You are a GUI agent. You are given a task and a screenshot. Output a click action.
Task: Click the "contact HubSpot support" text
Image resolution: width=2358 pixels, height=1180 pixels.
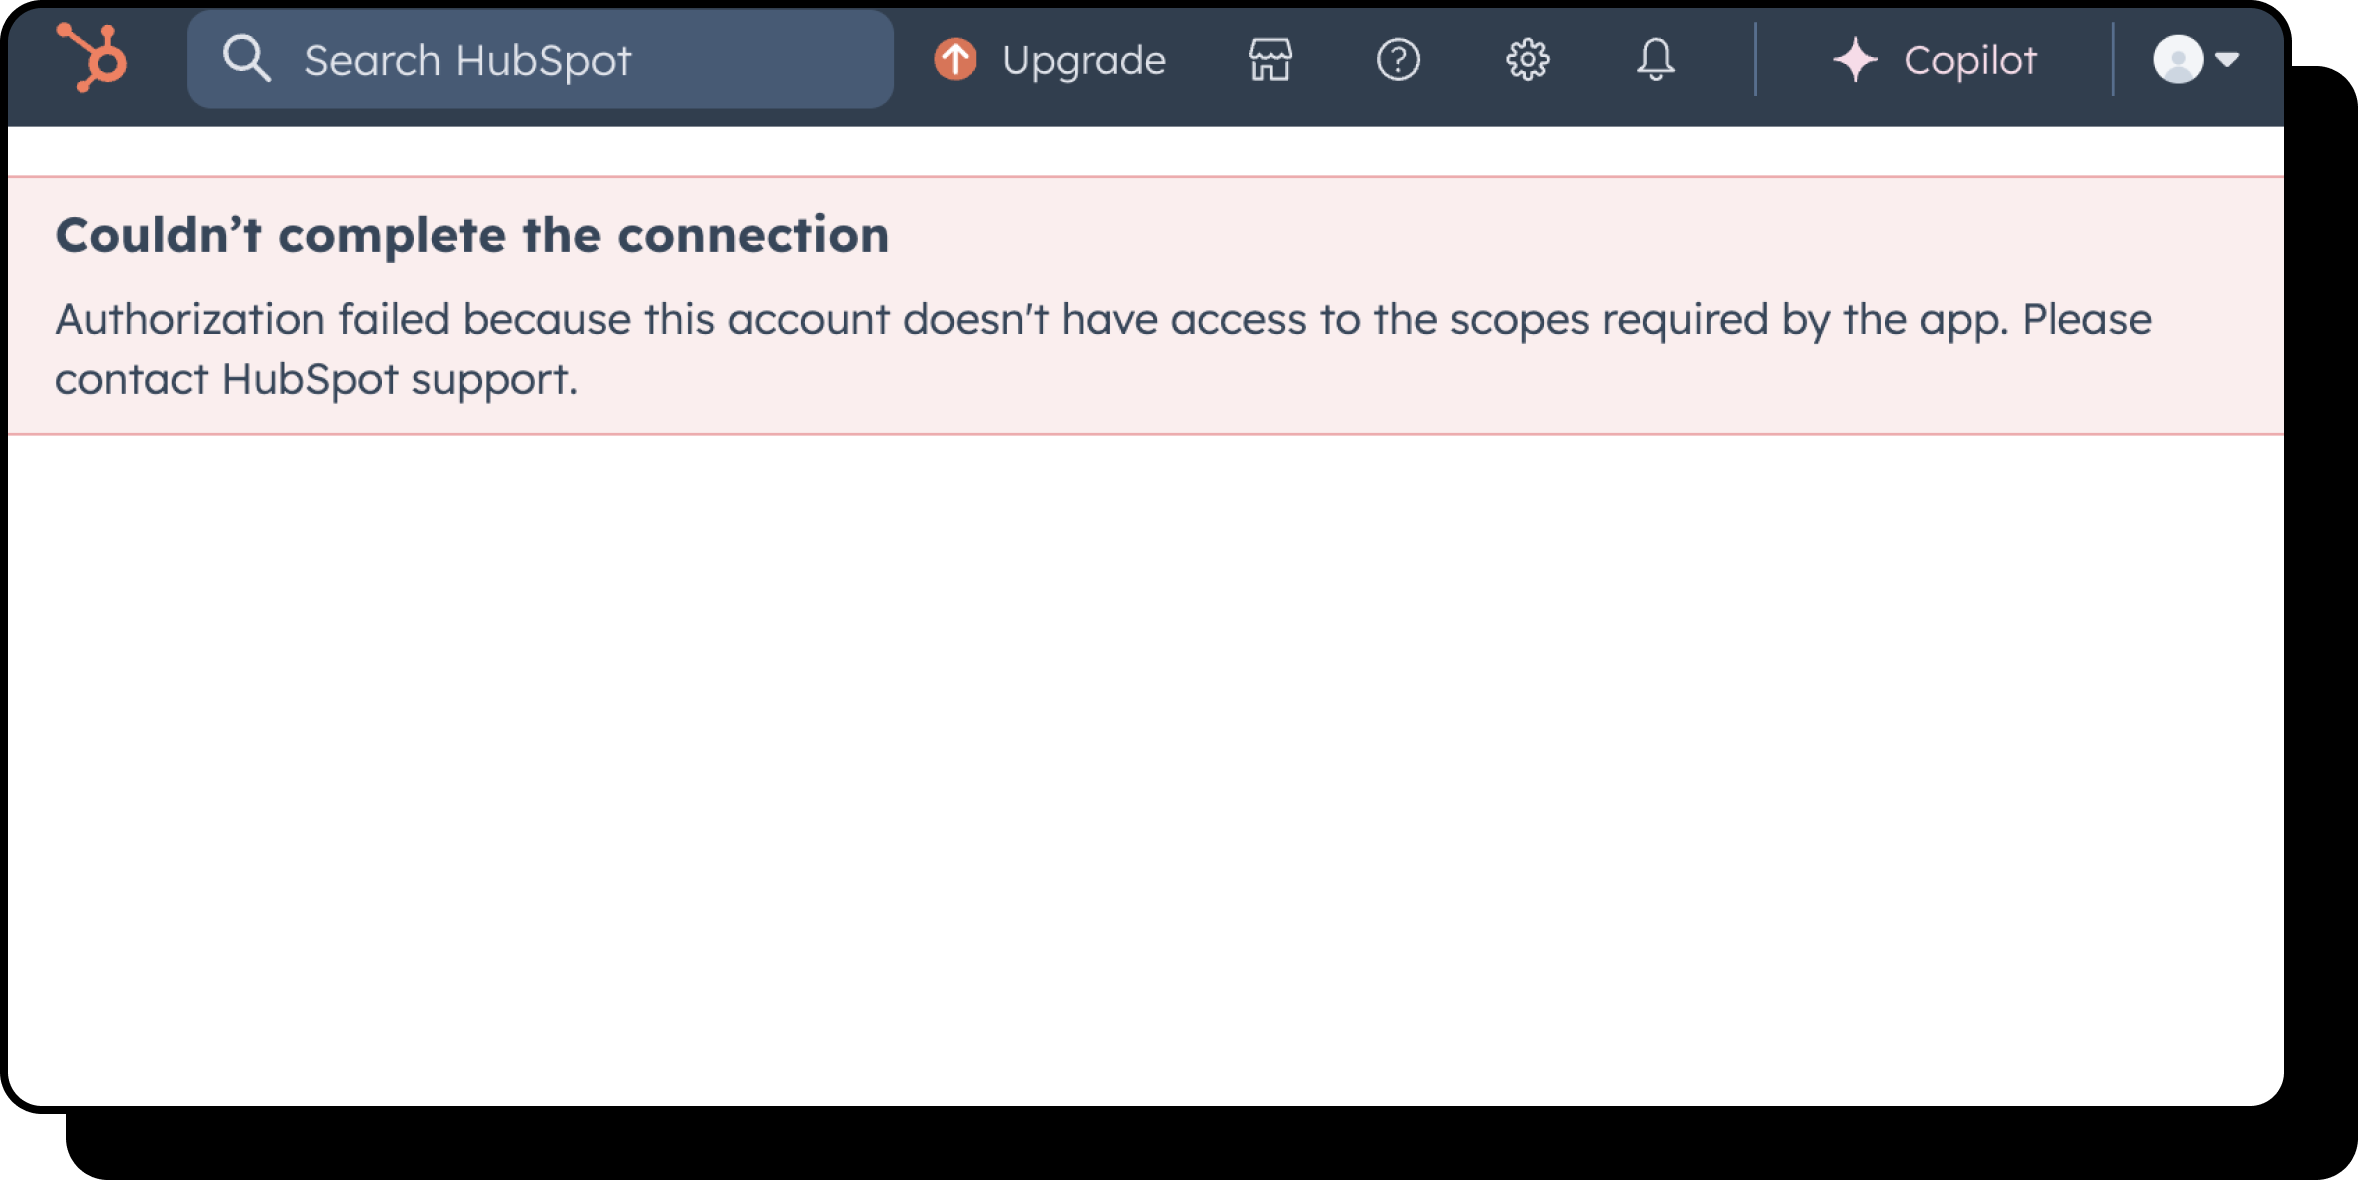(316, 380)
